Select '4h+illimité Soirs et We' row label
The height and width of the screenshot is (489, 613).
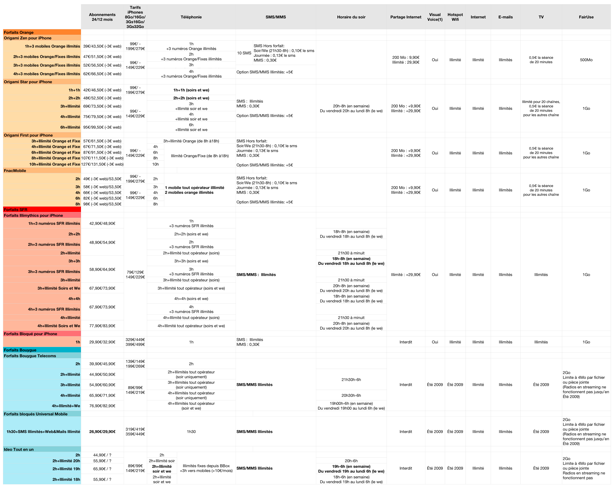[59, 326]
